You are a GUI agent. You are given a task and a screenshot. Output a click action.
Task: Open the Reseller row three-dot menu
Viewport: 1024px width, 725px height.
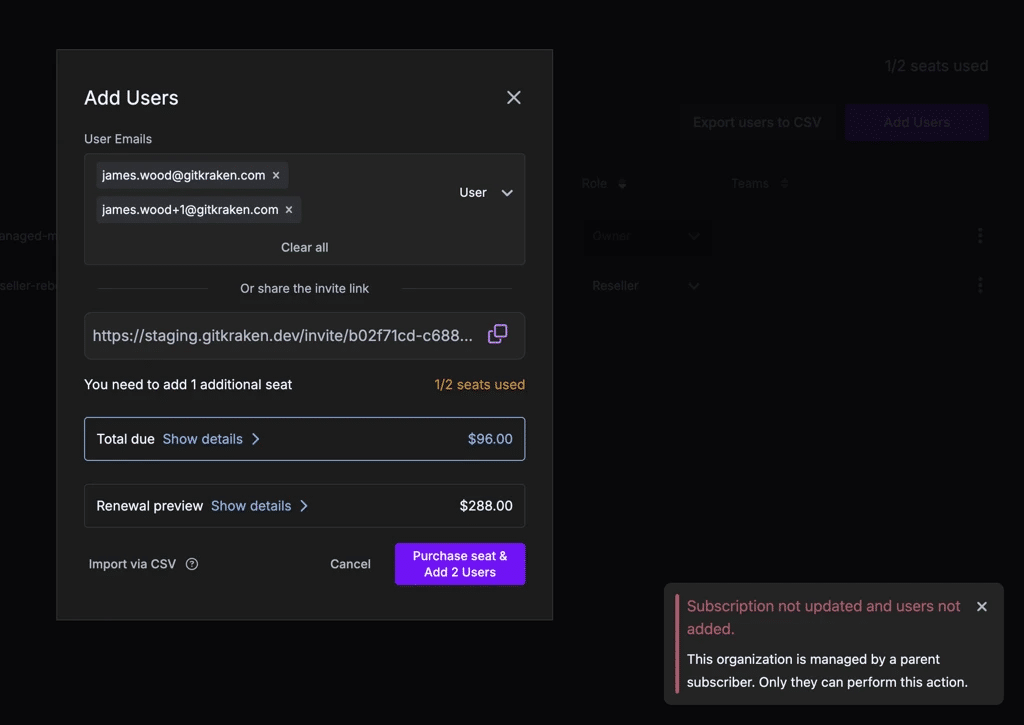pyautogui.click(x=980, y=285)
